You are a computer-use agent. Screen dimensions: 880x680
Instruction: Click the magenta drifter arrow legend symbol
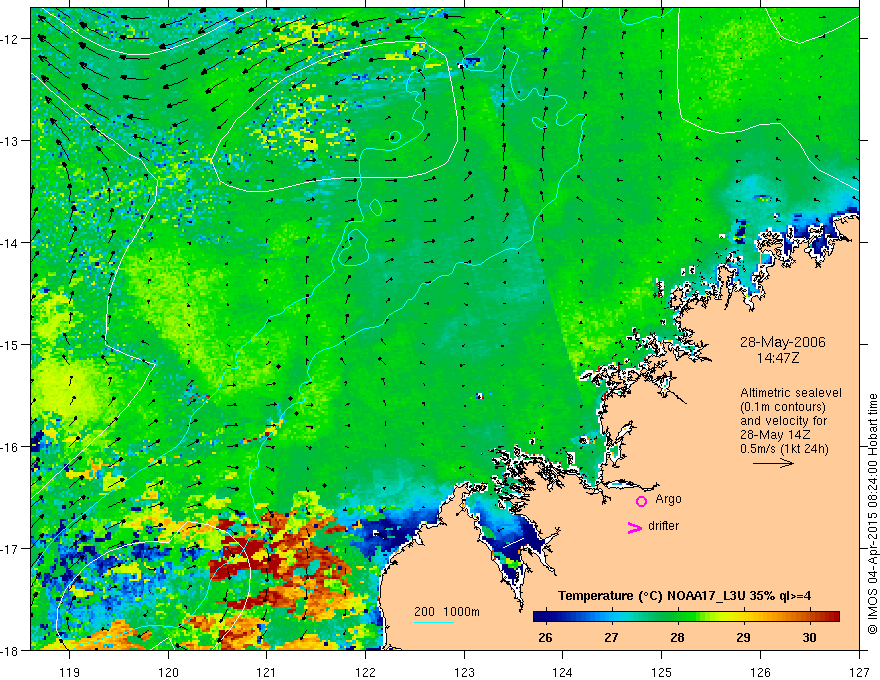point(635,528)
